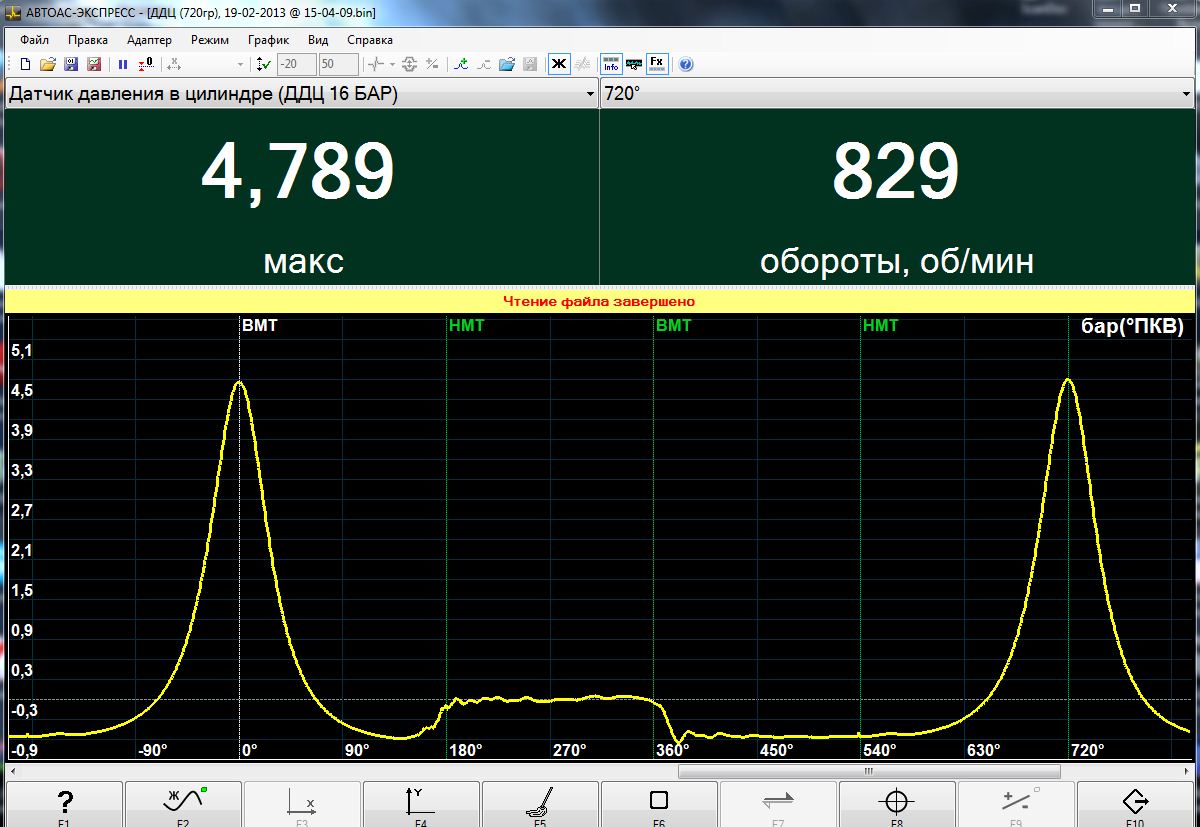
Task: Open the График menu
Action: pyautogui.click(x=268, y=40)
